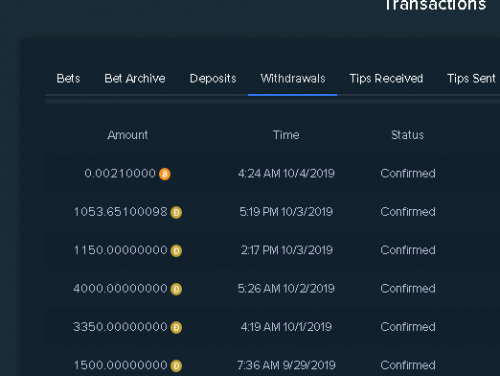The image size is (500, 376).
Task: Select the amount 3350.00000000
Action: coord(120,327)
